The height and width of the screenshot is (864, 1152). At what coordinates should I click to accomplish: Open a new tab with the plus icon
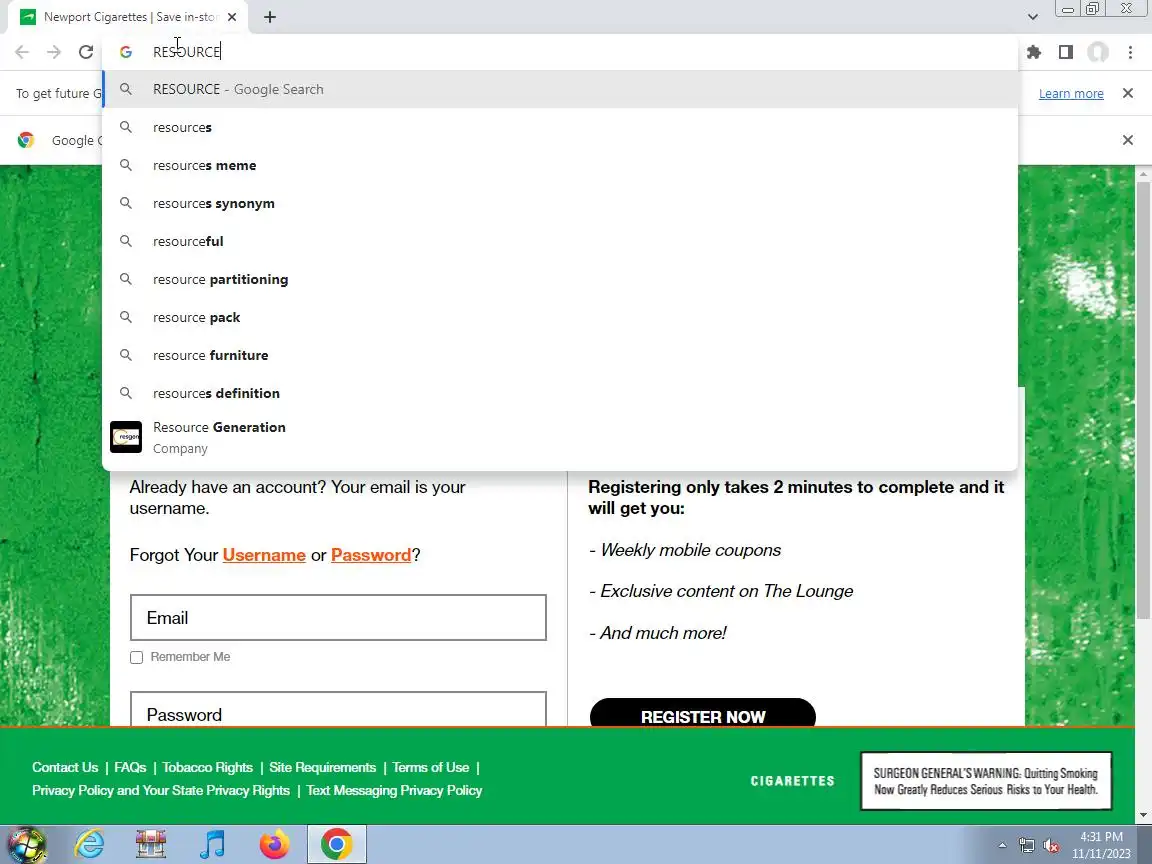pyautogui.click(x=270, y=17)
